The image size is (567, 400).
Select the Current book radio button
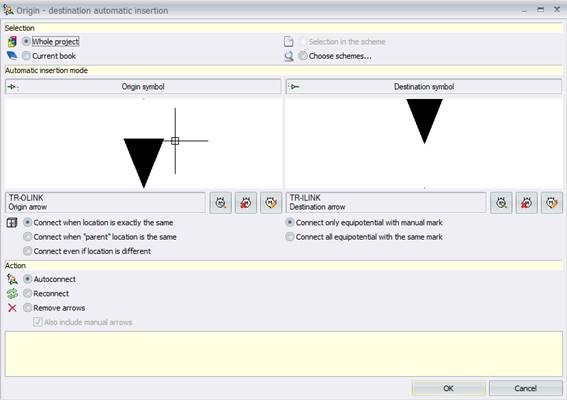point(26,56)
